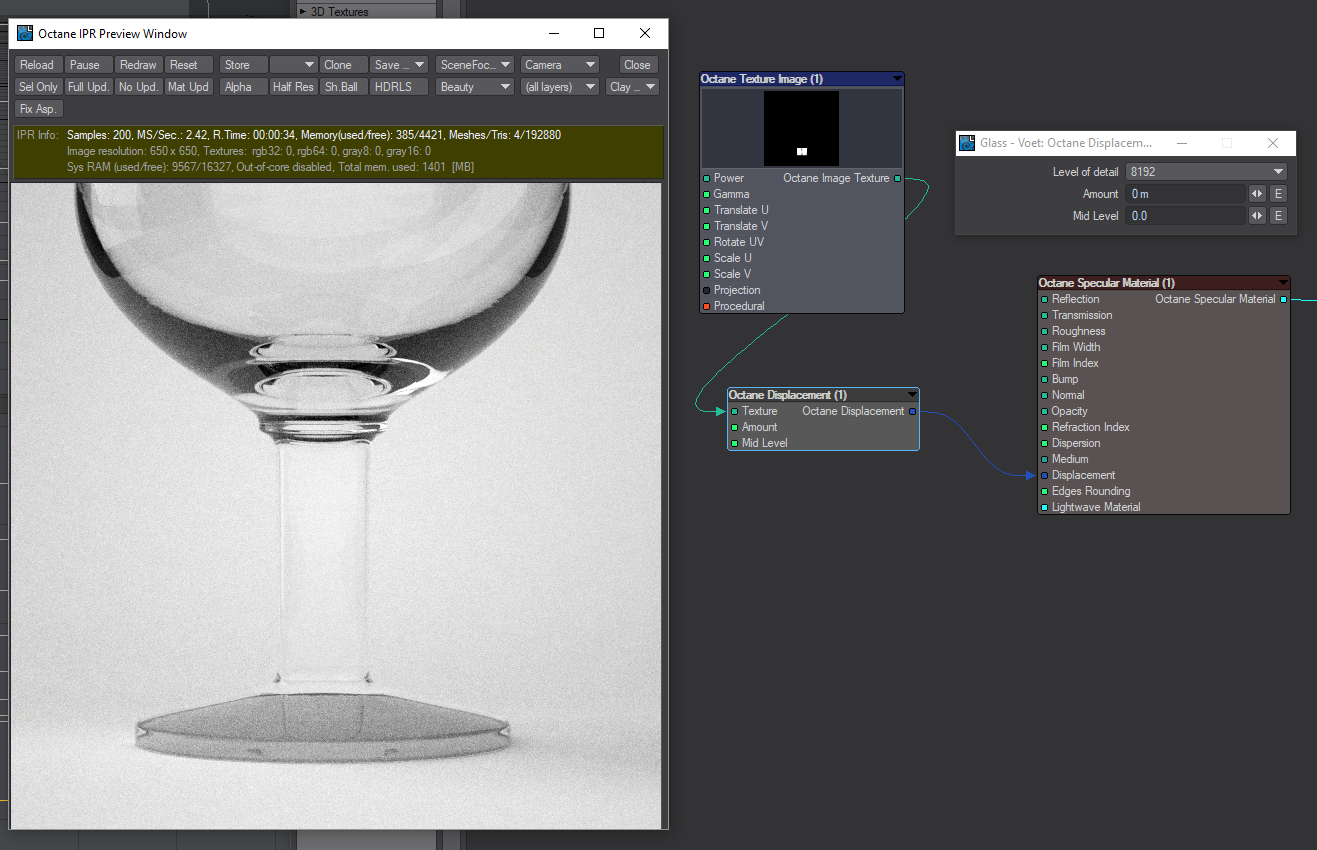The width and height of the screenshot is (1317, 850).
Task: Click the Refraction Index input port
Action: (1044, 428)
